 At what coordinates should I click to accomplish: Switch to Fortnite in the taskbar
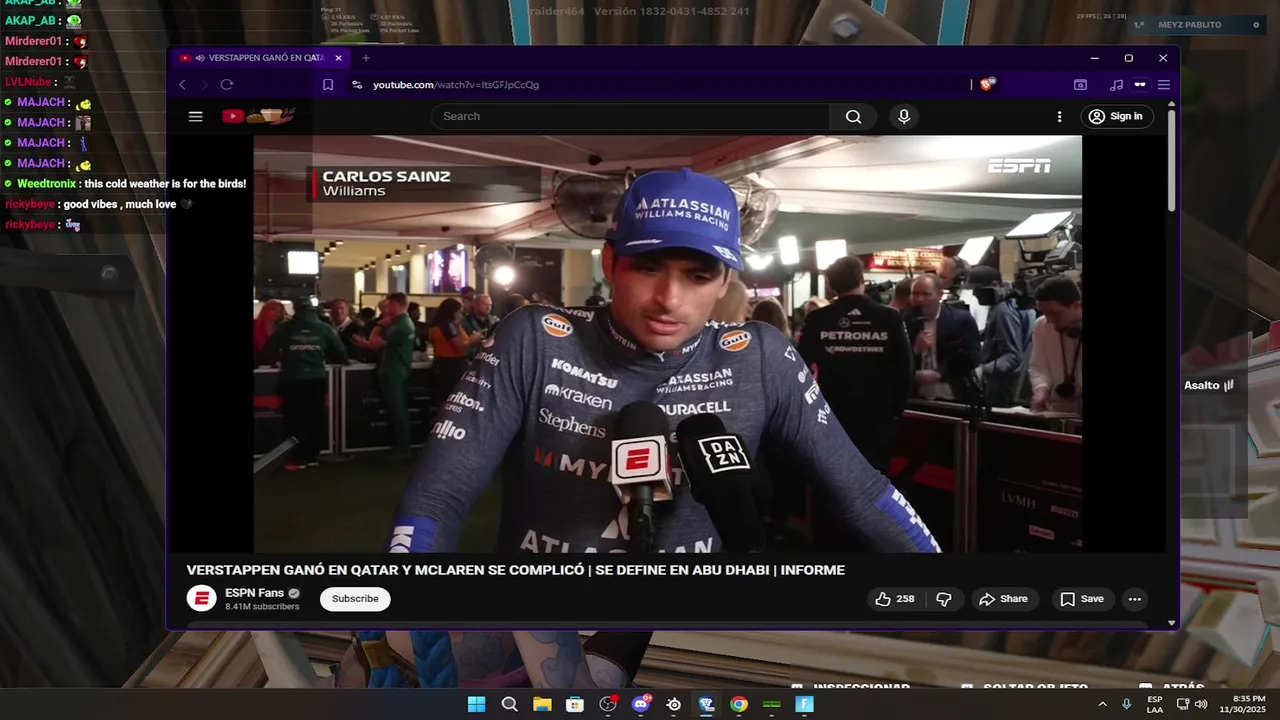click(x=805, y=704)
